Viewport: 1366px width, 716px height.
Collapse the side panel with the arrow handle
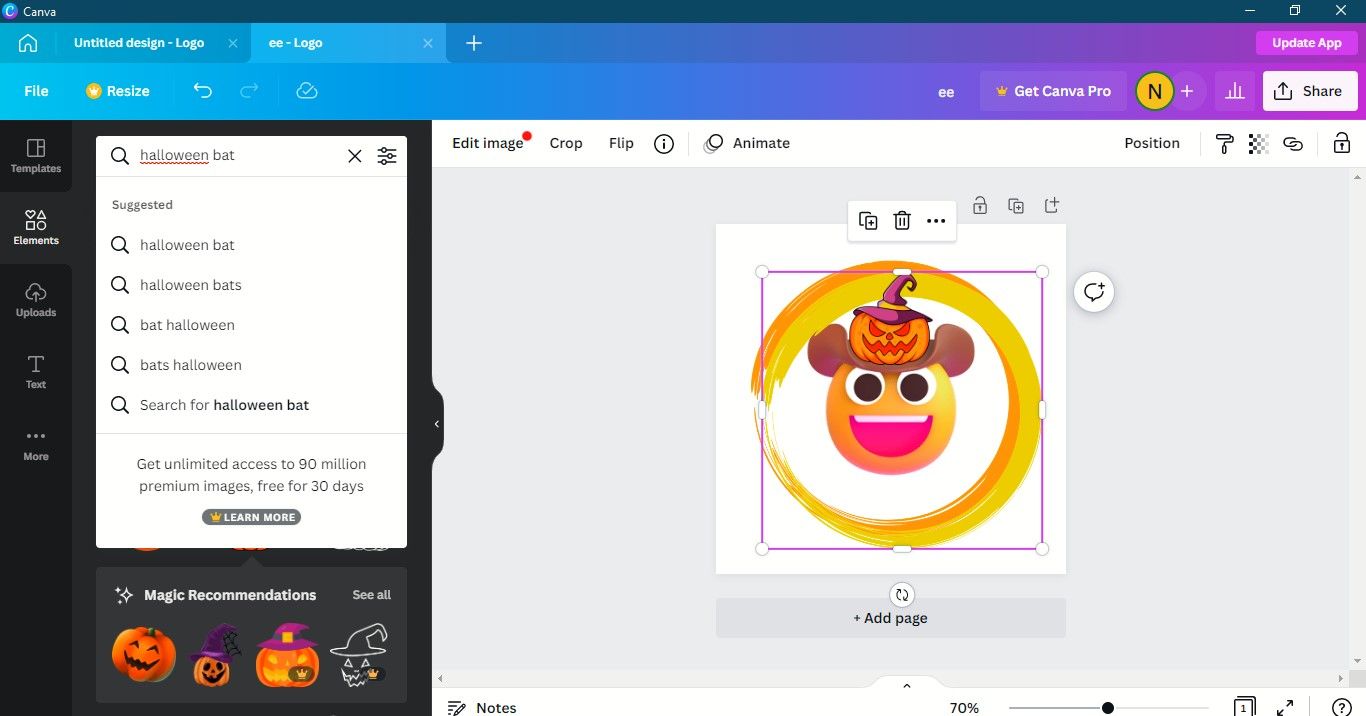pyautogui.click(x=437, y=424)
